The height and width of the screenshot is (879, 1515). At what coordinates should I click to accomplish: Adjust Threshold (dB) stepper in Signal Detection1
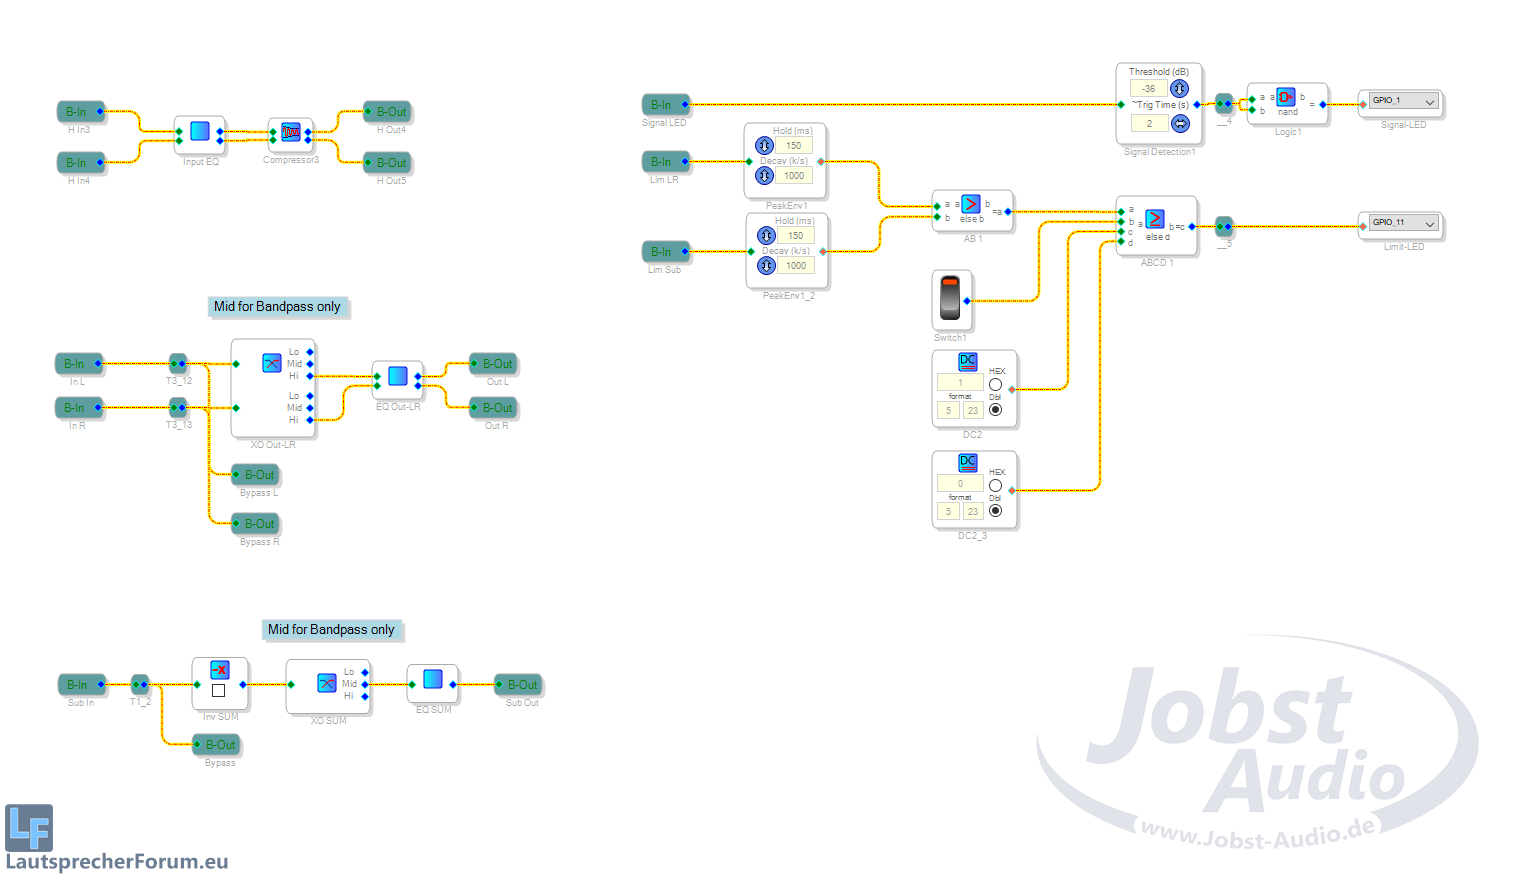click(1179, 89)
